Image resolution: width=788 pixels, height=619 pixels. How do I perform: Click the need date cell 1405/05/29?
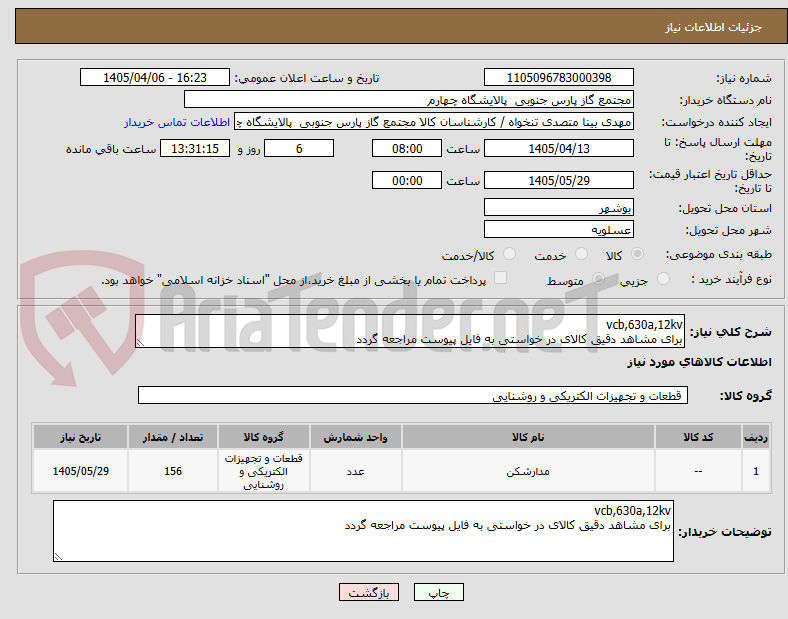(x=80, y=471)
